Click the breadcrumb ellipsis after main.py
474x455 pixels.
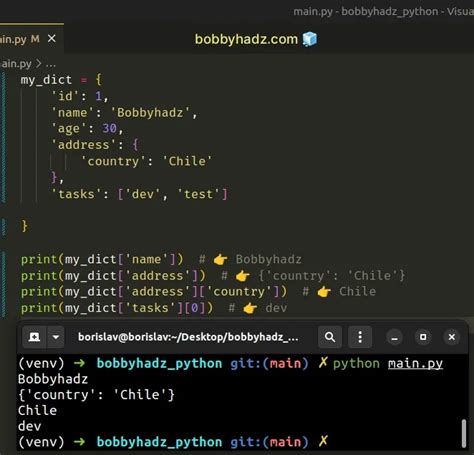point(51,64)
